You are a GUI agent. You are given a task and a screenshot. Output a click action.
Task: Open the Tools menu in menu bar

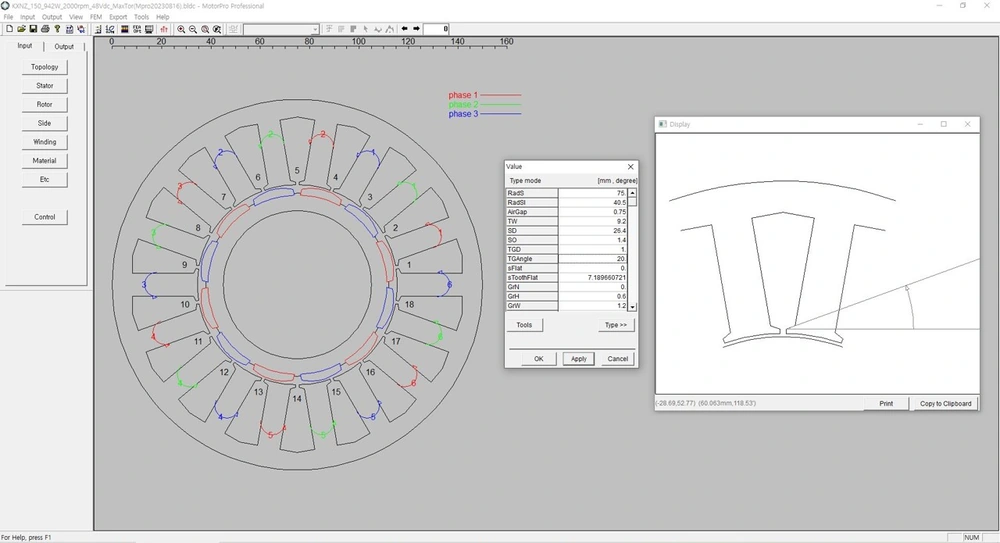pos(142,17)
